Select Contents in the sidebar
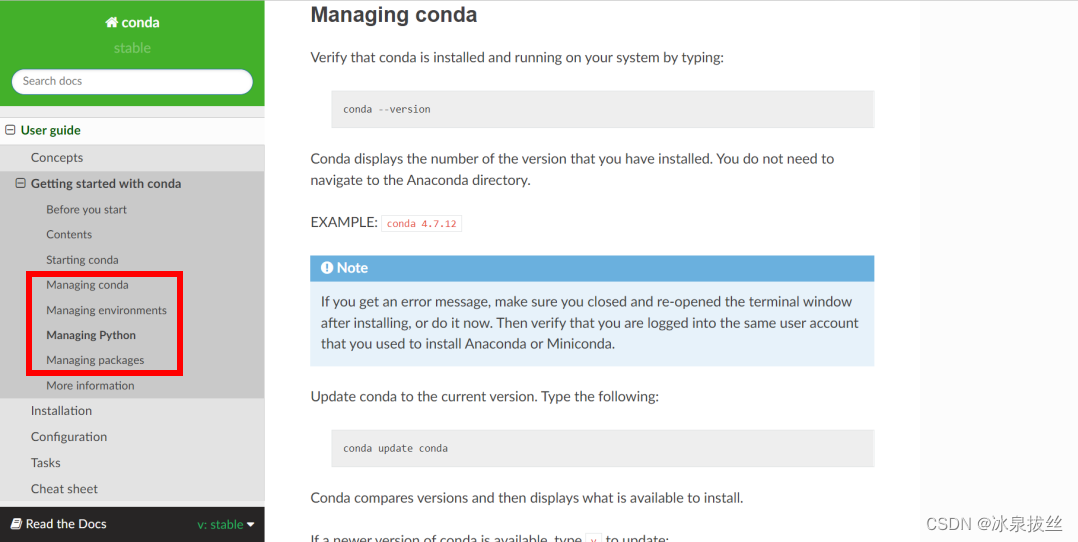 point(69,235)
